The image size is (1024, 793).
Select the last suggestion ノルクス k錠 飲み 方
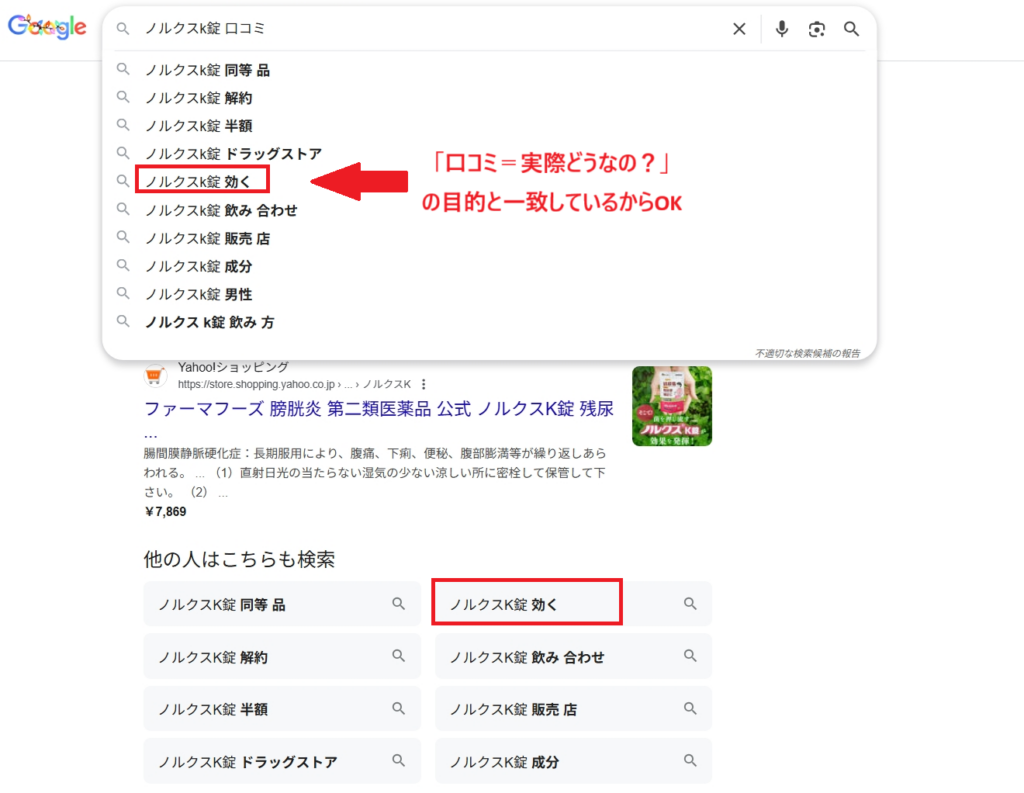(210, 322)
